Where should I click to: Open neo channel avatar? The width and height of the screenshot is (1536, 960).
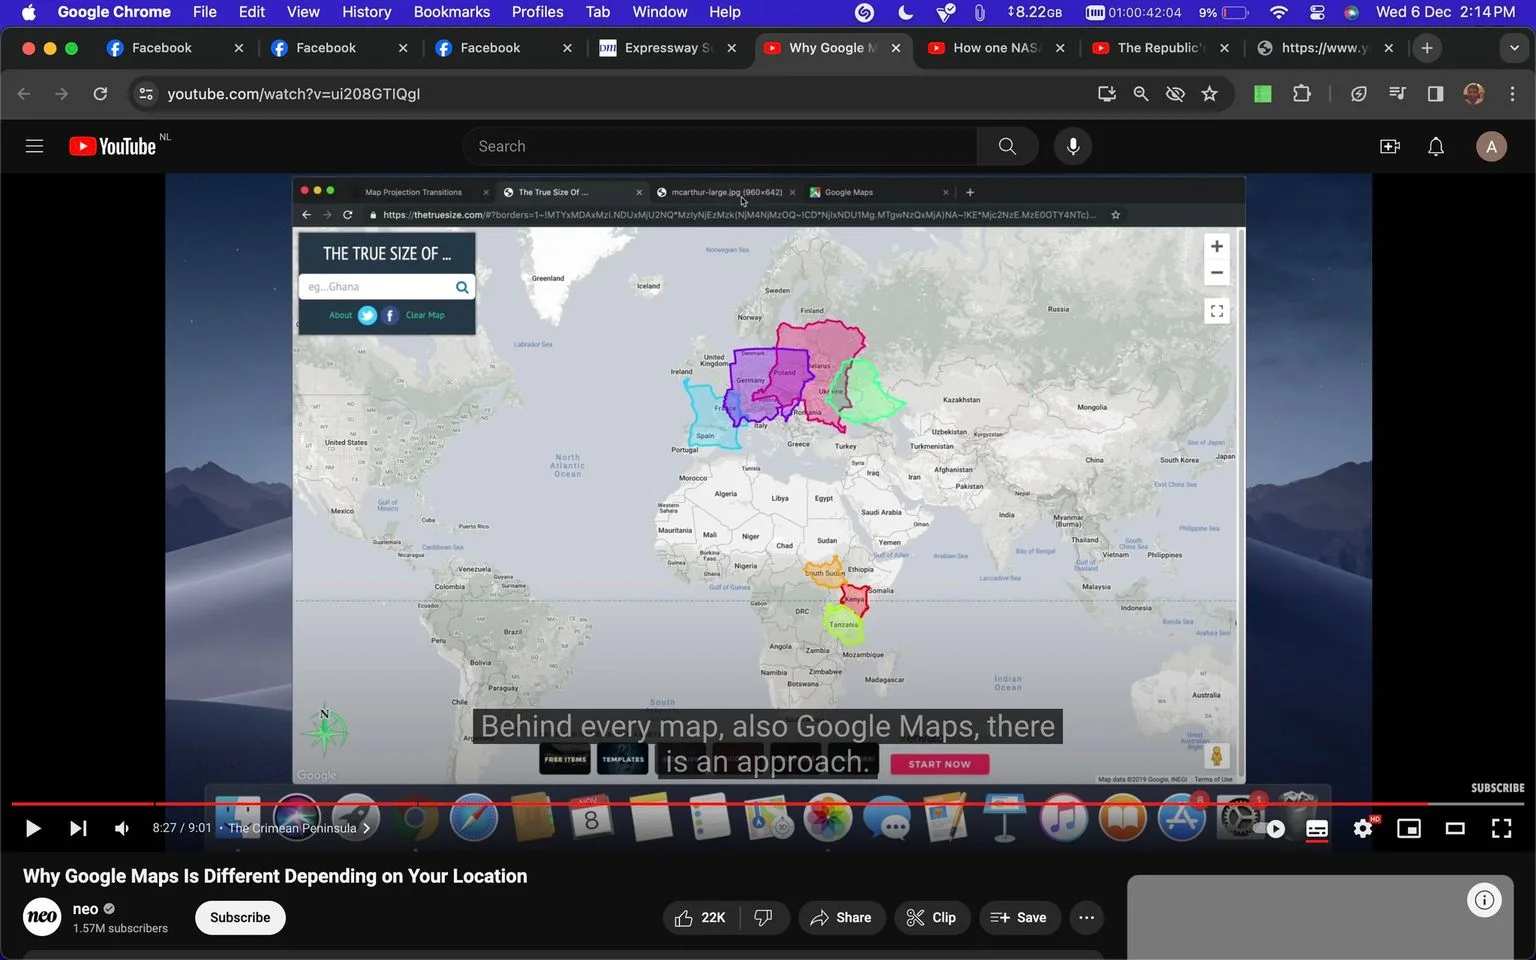pos(42,916)
